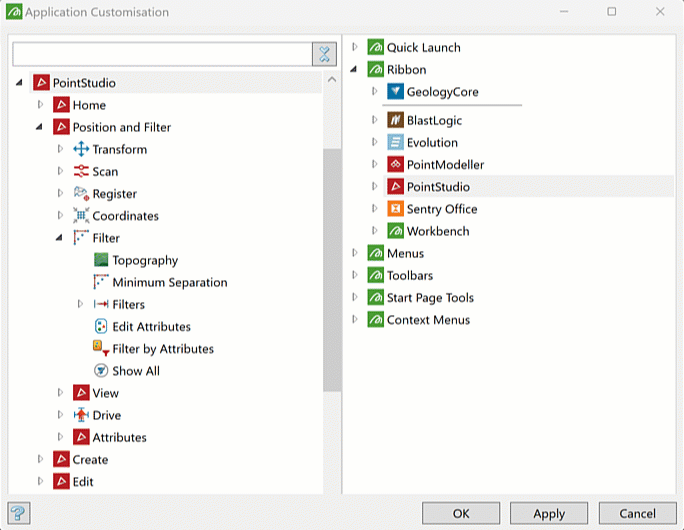Click the OK button
The height and width of the screenshot is (530, 684).
[461, 513]
